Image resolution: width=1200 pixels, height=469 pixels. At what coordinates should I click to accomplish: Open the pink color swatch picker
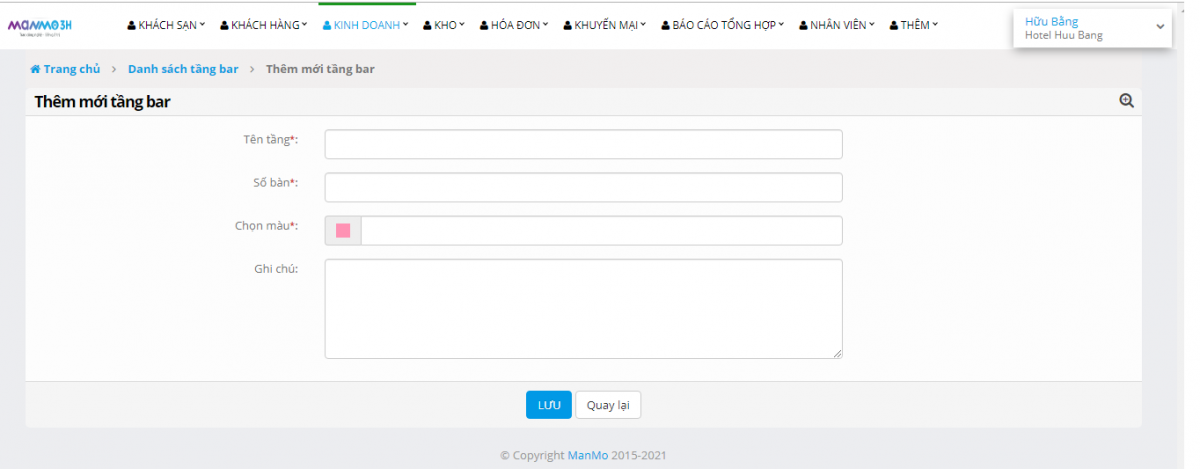[x=343, y=231]
